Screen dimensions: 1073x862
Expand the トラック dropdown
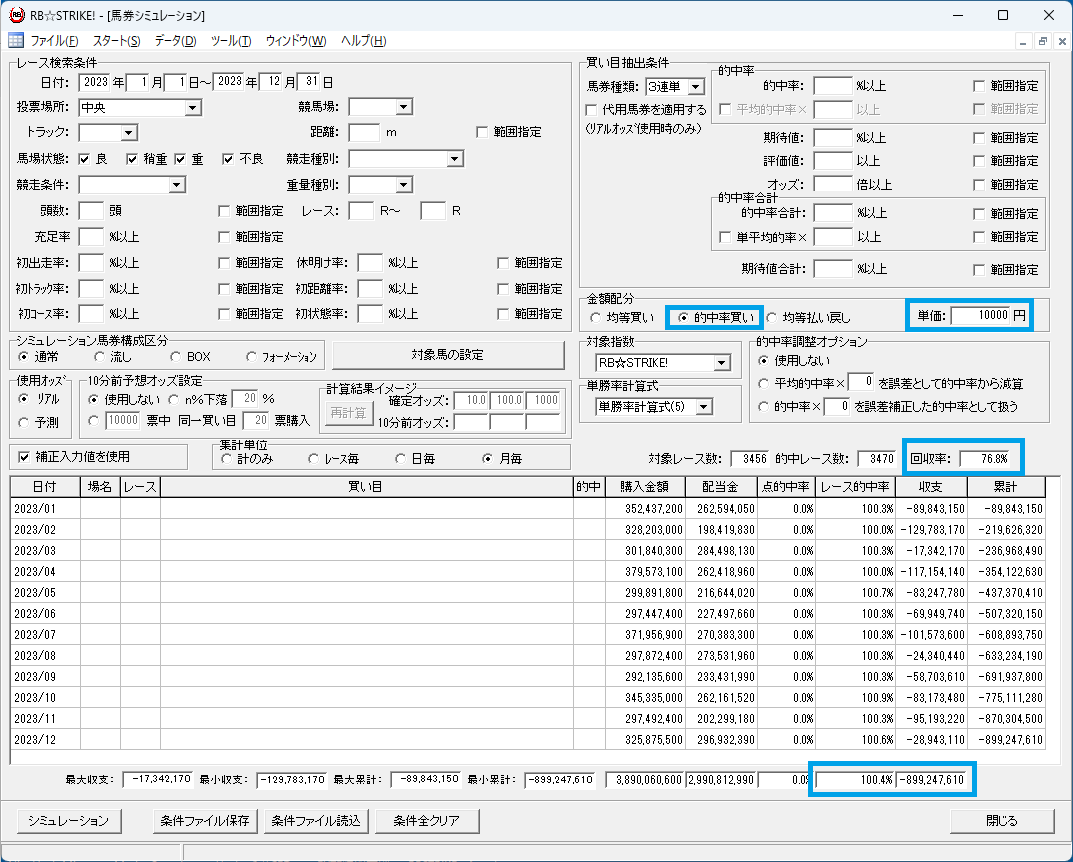click(x=129, y=133)
